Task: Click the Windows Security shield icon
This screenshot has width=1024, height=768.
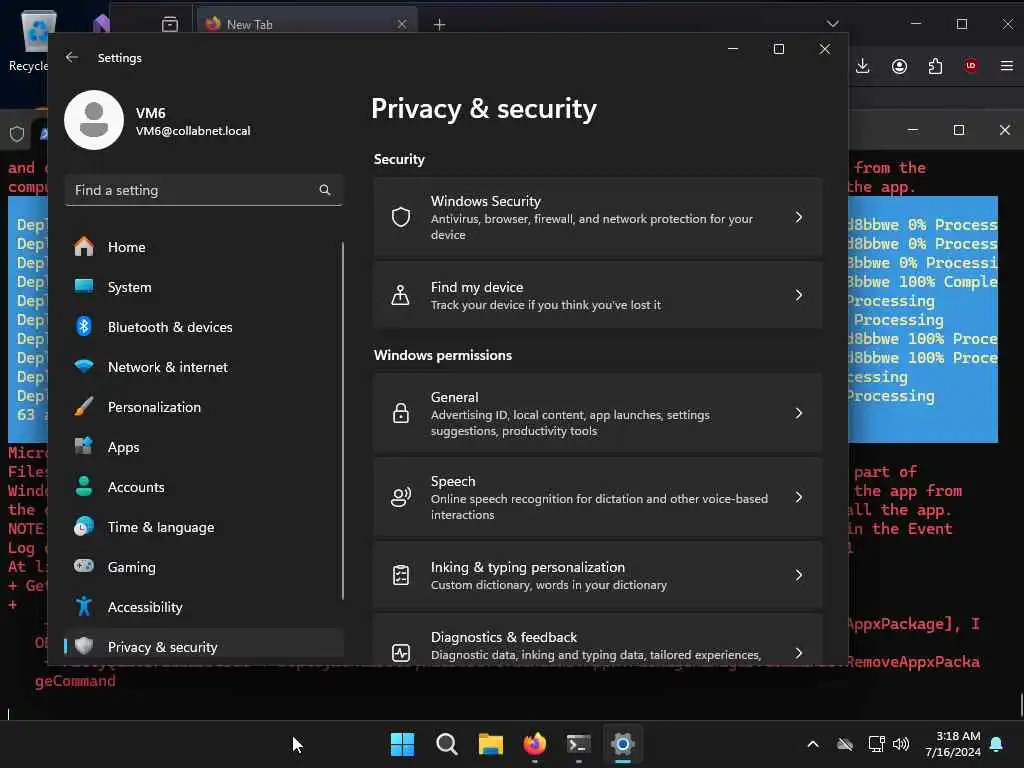Action: (x=401, y=217)
